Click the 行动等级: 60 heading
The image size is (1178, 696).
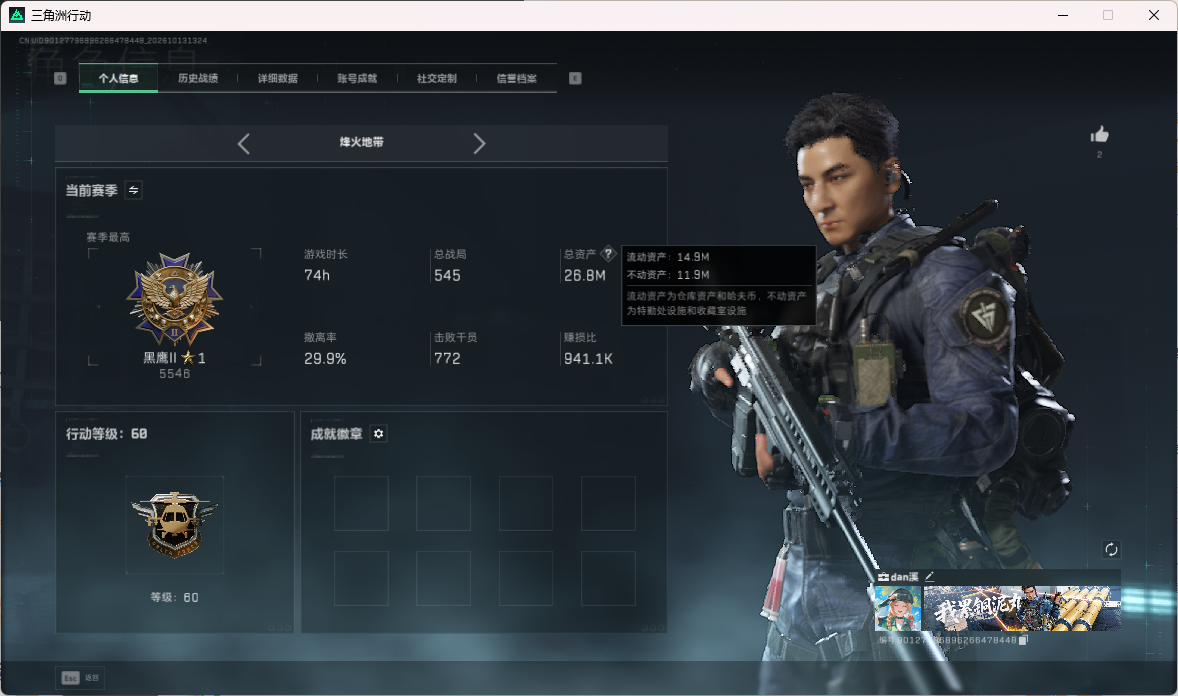(107, 434)
